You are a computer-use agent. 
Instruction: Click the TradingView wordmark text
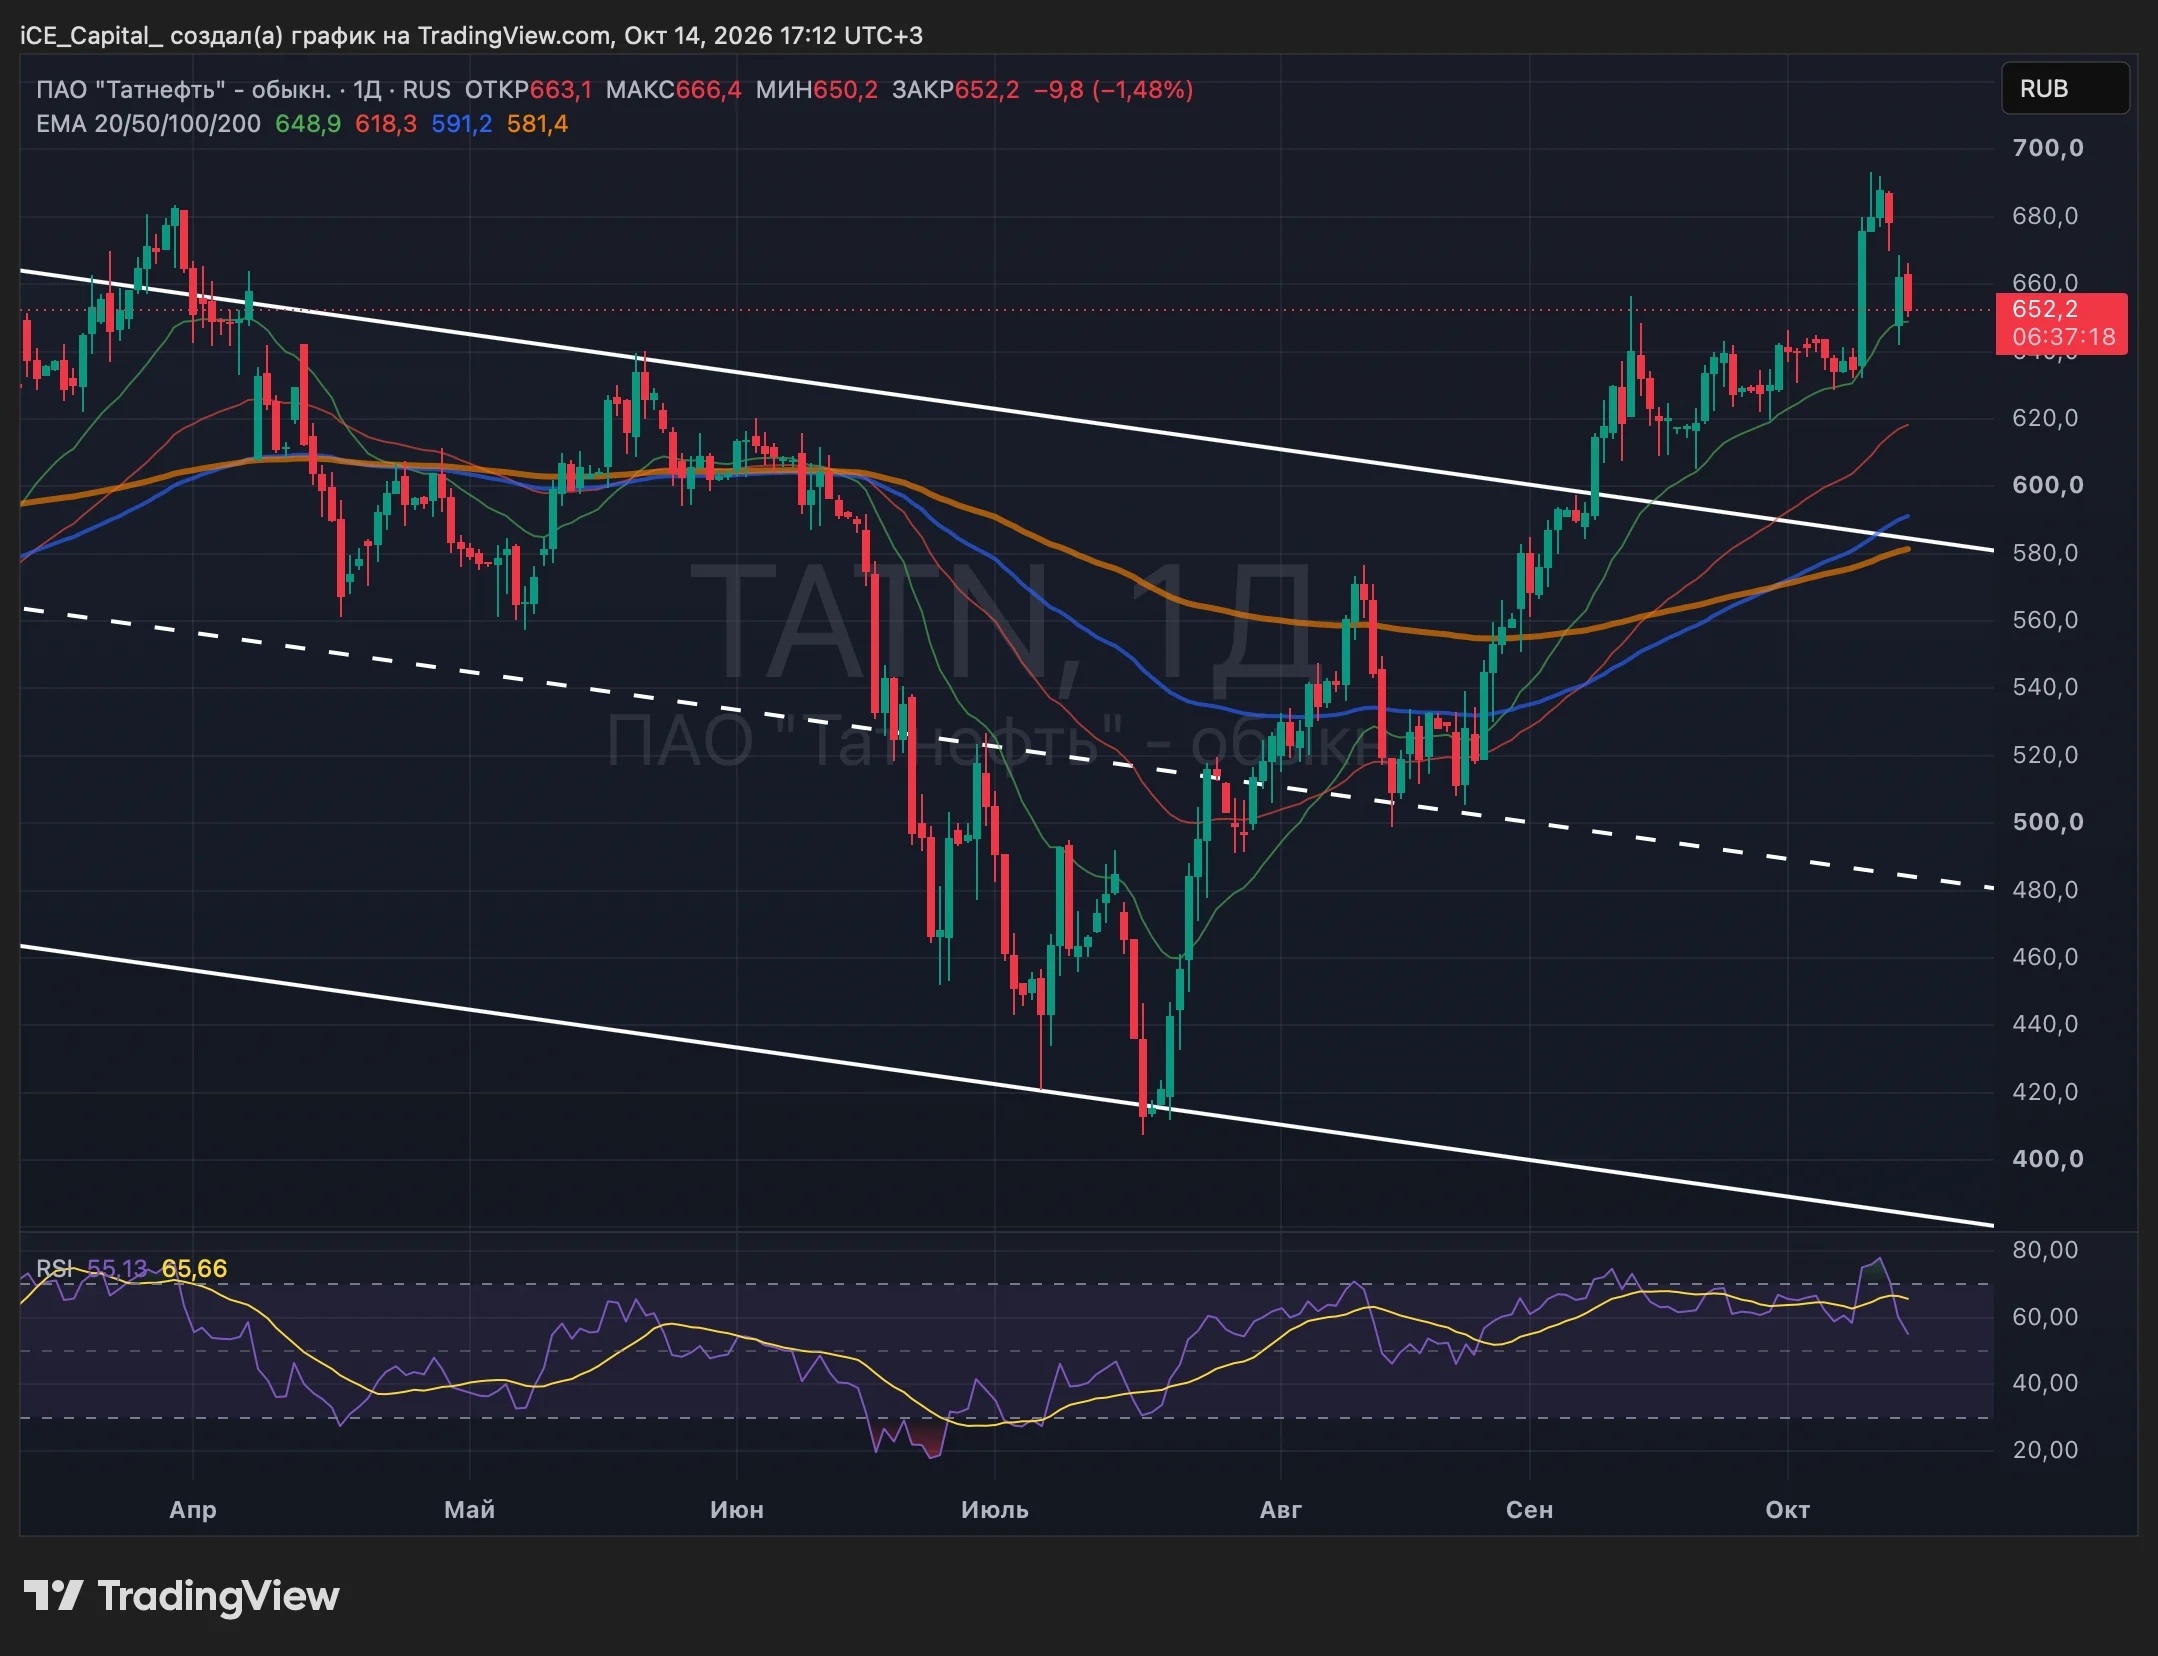(x=219, y=1596)
